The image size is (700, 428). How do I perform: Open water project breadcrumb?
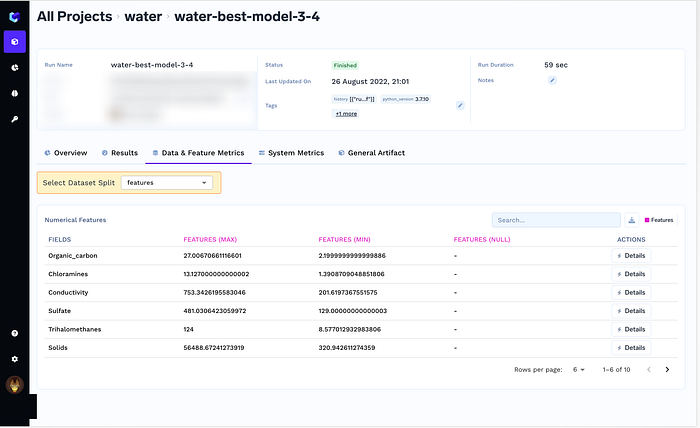(143, 17)
